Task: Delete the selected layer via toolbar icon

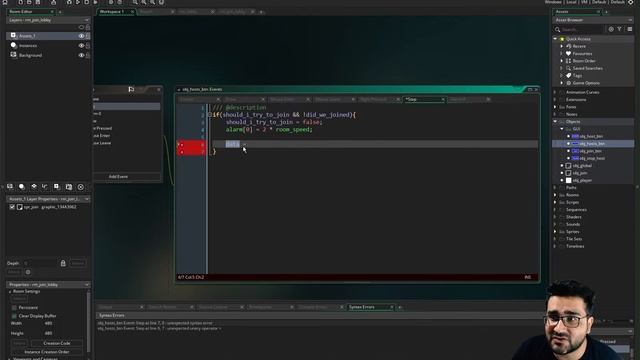Action: coord(80,187)
